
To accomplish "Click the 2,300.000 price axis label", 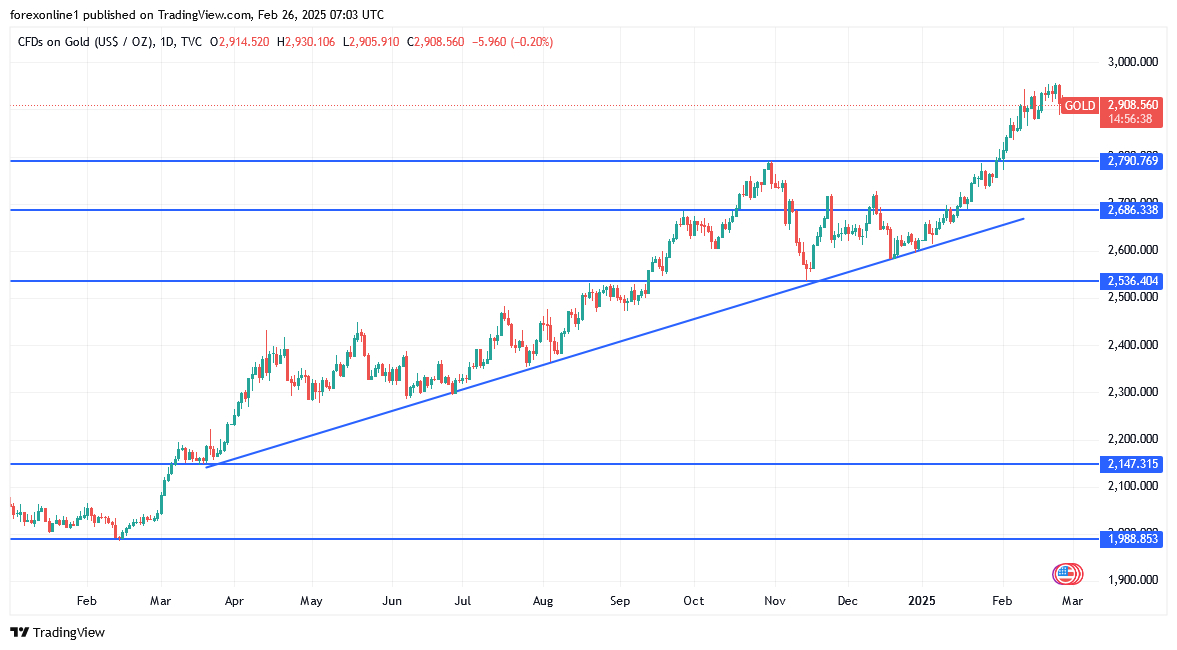I will (x=1133, y=392).
